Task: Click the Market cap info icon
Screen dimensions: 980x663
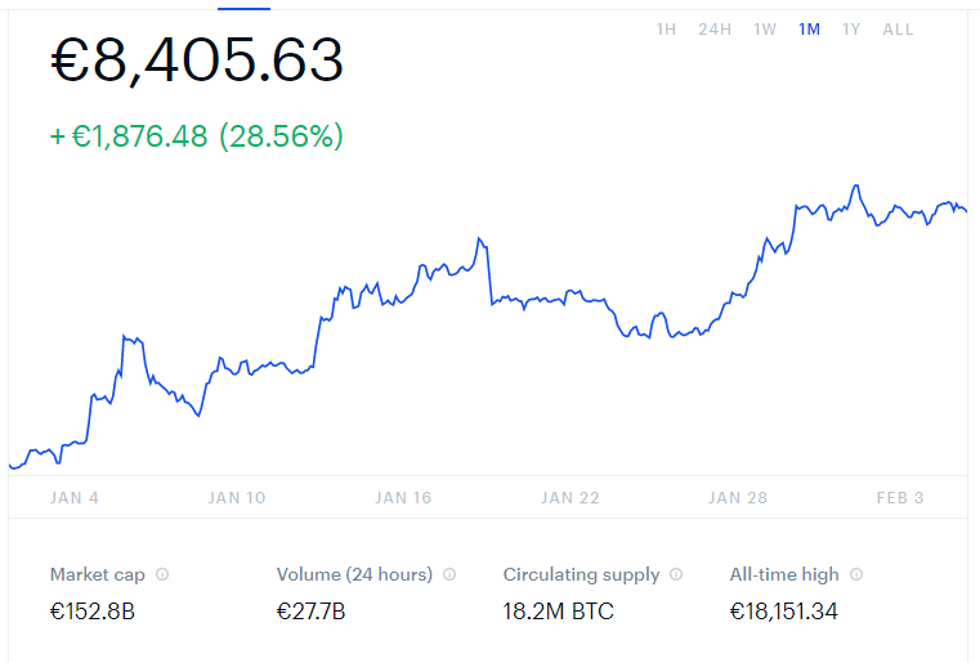Action: coord(162,575)
